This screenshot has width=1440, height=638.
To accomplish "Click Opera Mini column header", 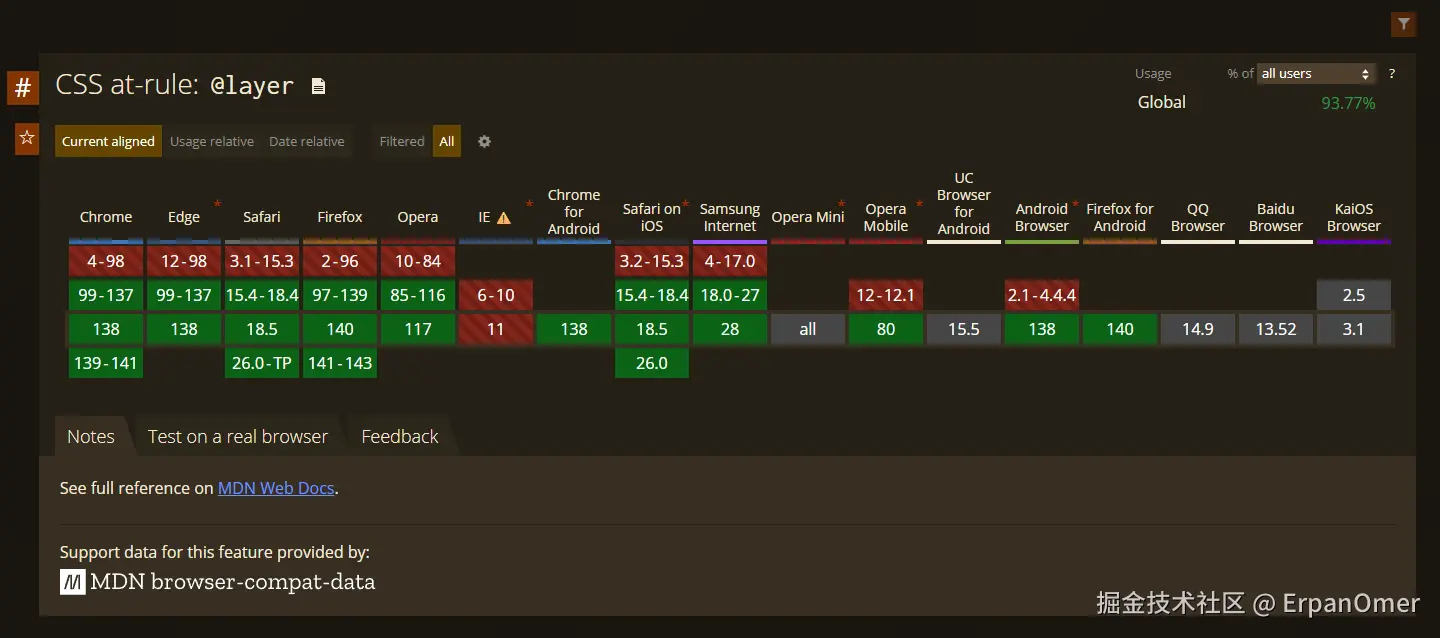I will click(x=808, y=217).
